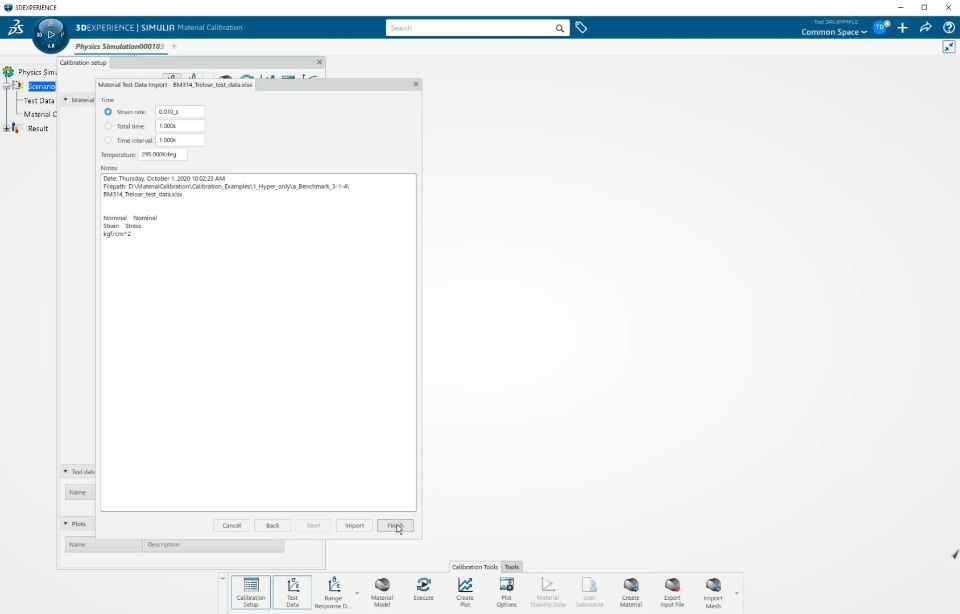Open the Common Space dropdown

click(833, 32)
